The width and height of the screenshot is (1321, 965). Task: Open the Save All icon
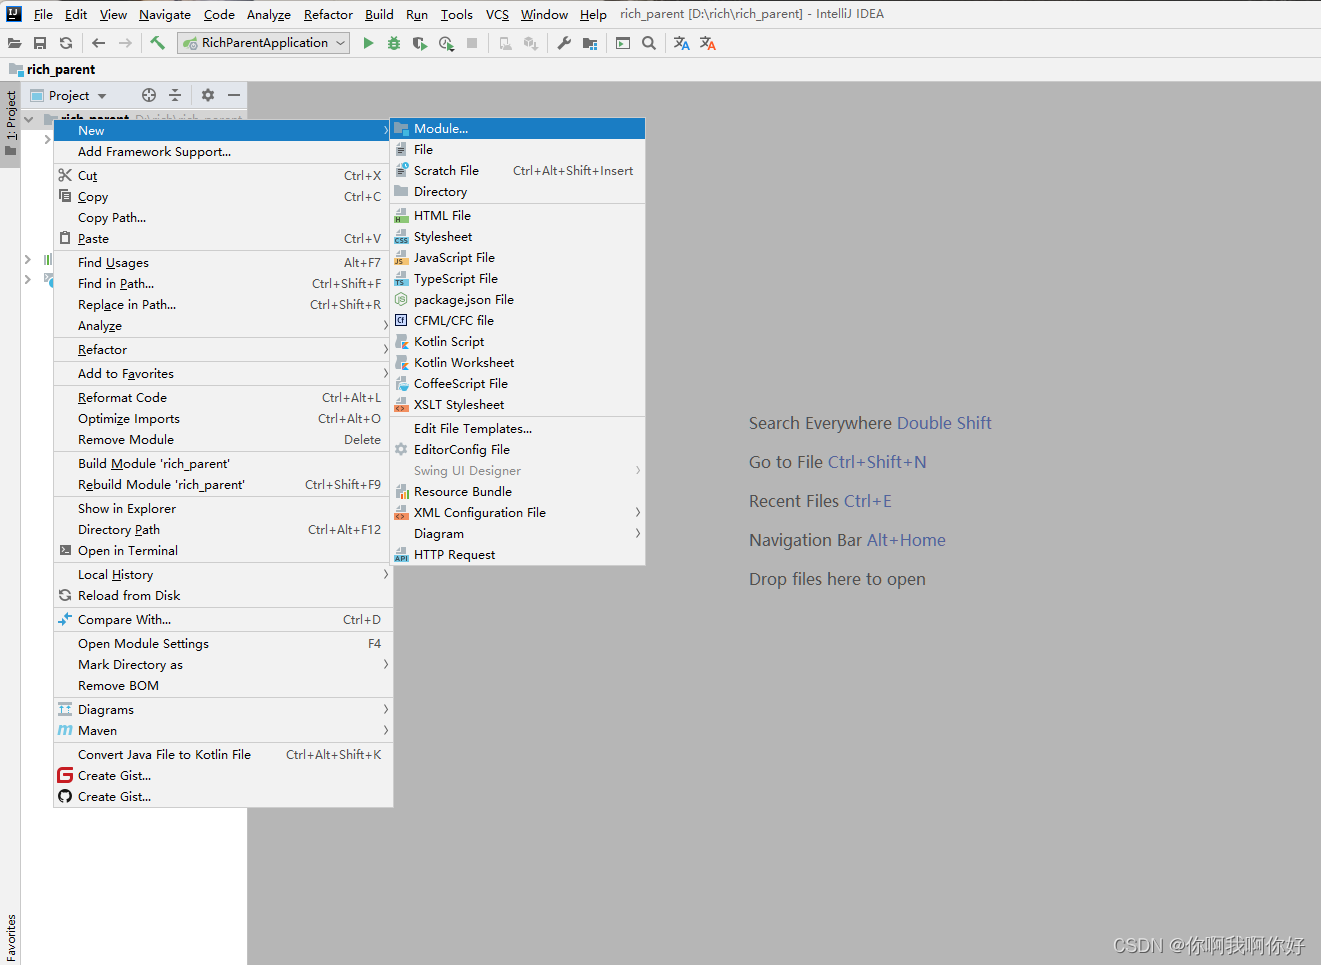pyautogui.click(x=39, y=43)
